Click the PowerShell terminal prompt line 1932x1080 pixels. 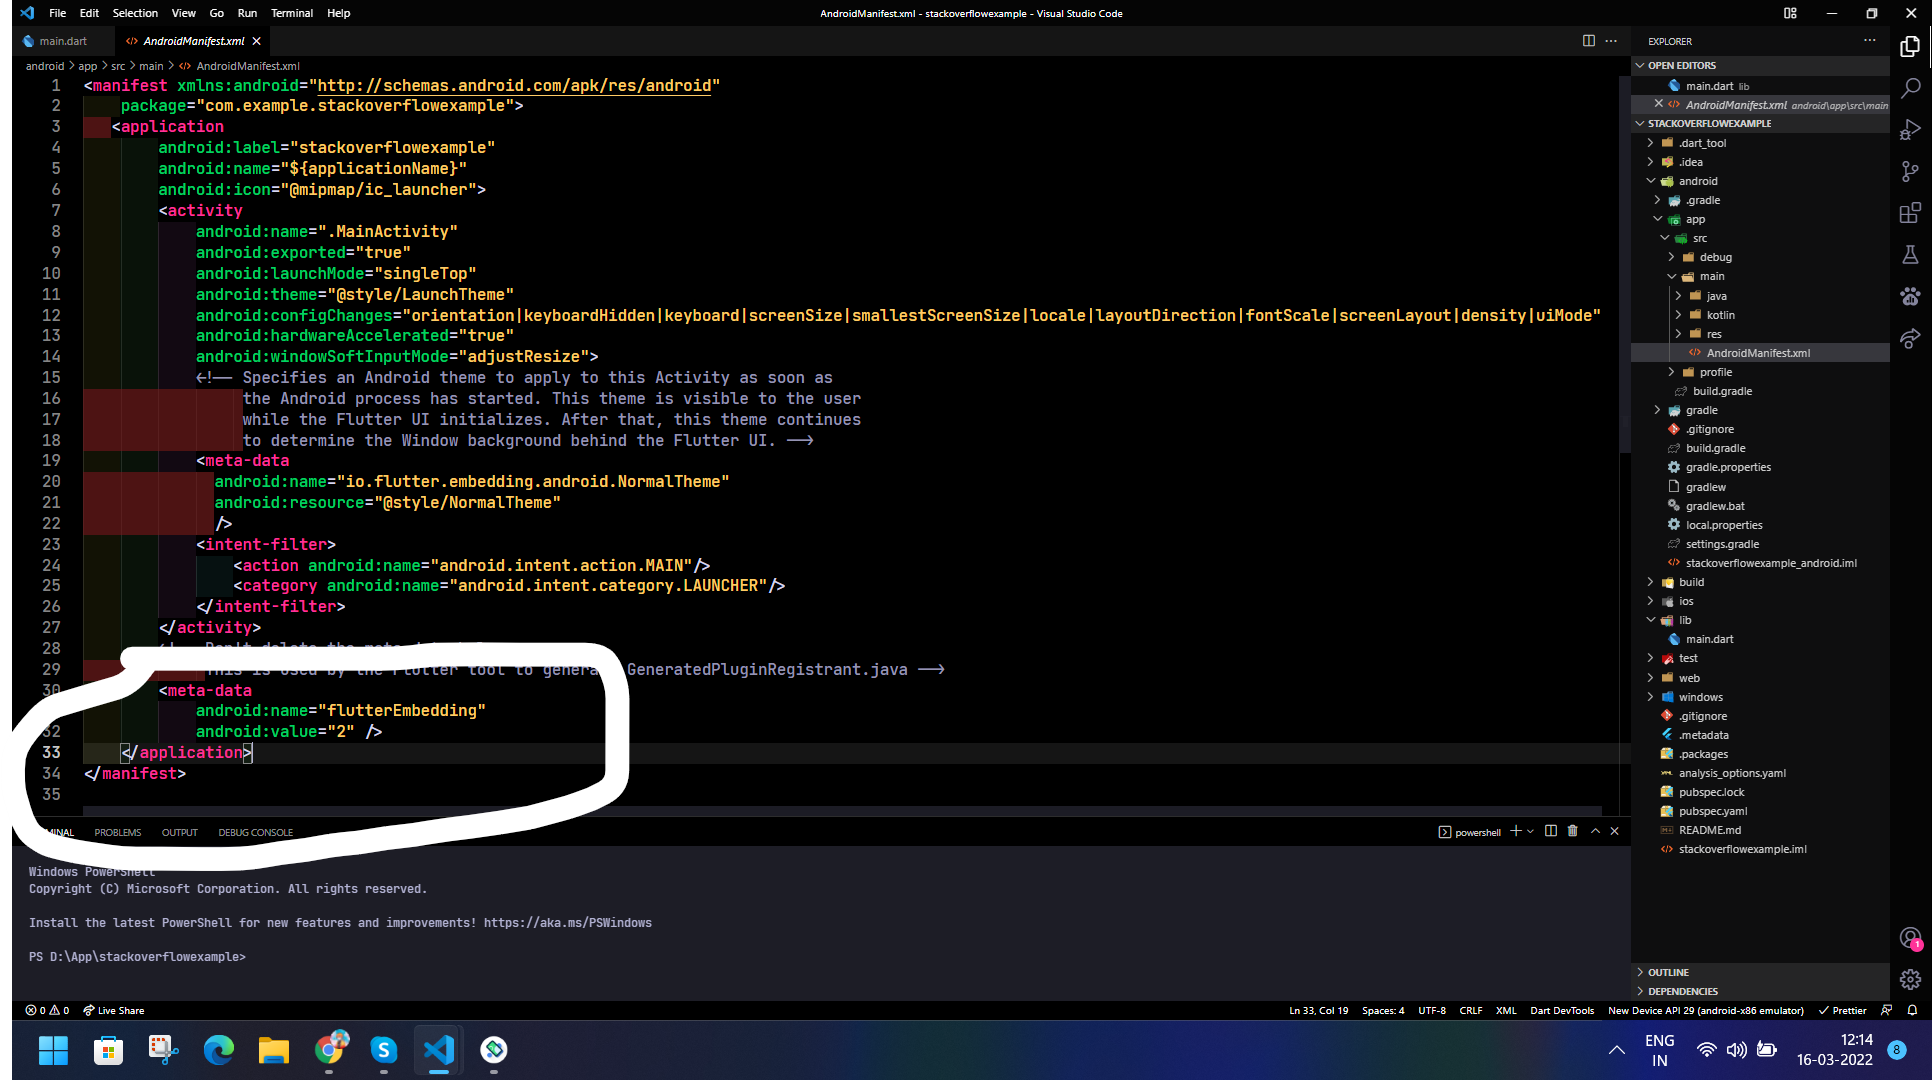click(x=137, y=957)
